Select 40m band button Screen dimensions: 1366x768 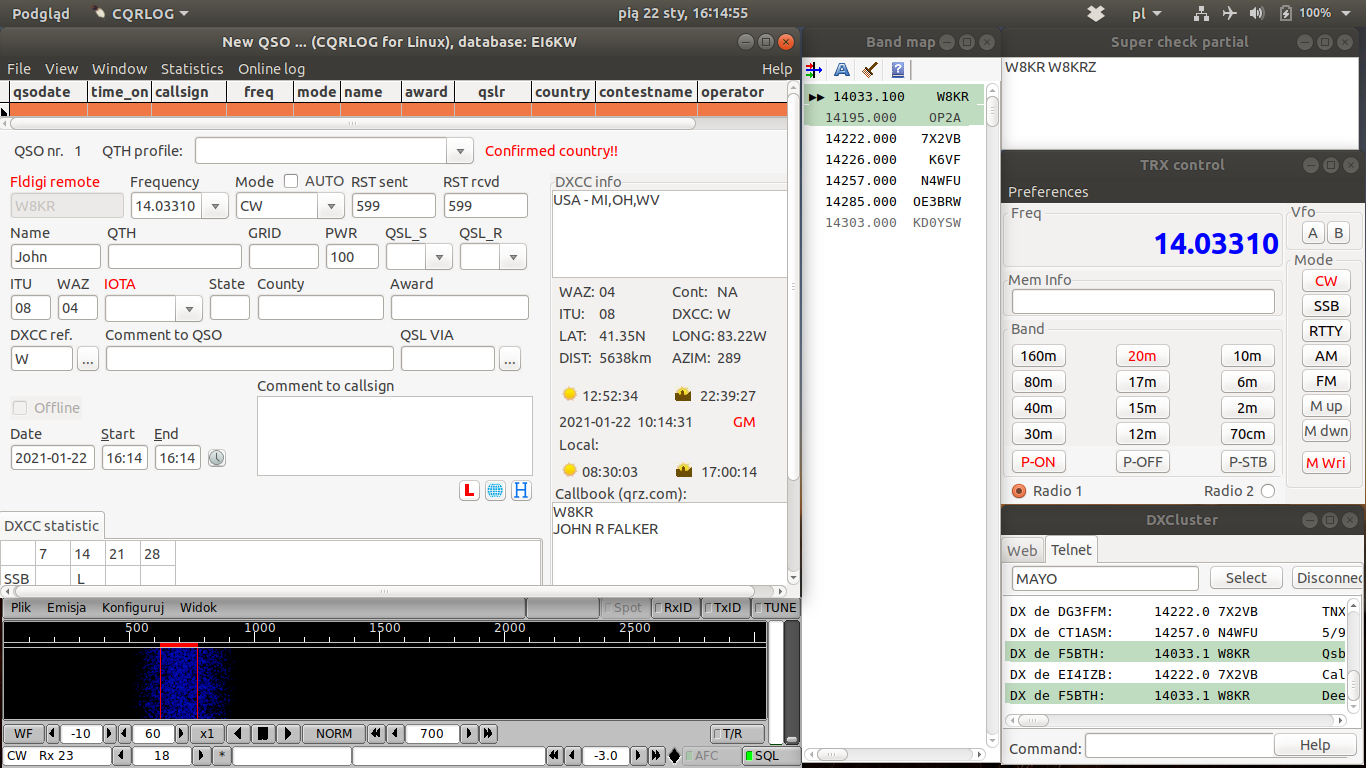tap(1038, 408)
